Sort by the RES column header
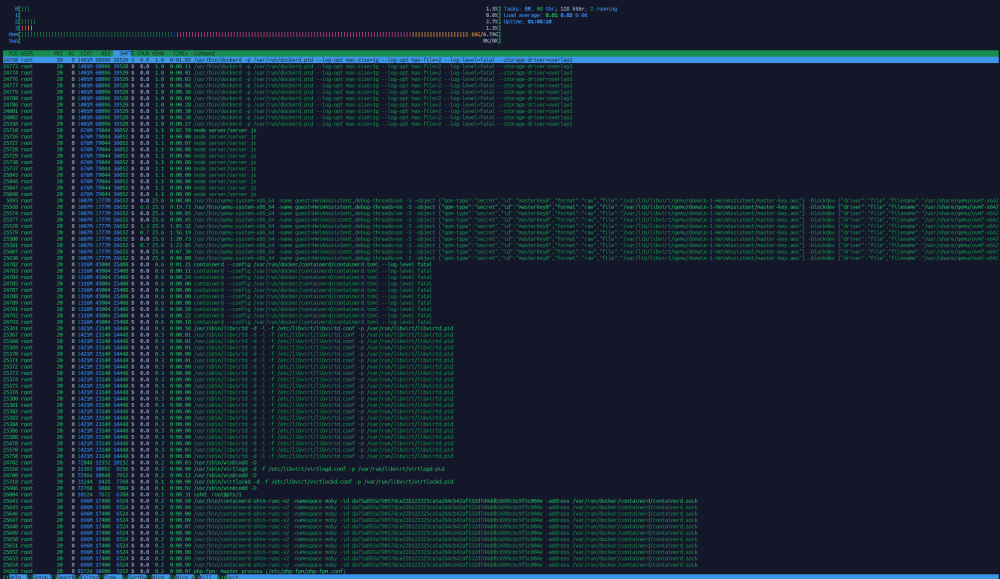This screenshot has width=1000, height=579. pyautogui.click(x=105, y=54)
